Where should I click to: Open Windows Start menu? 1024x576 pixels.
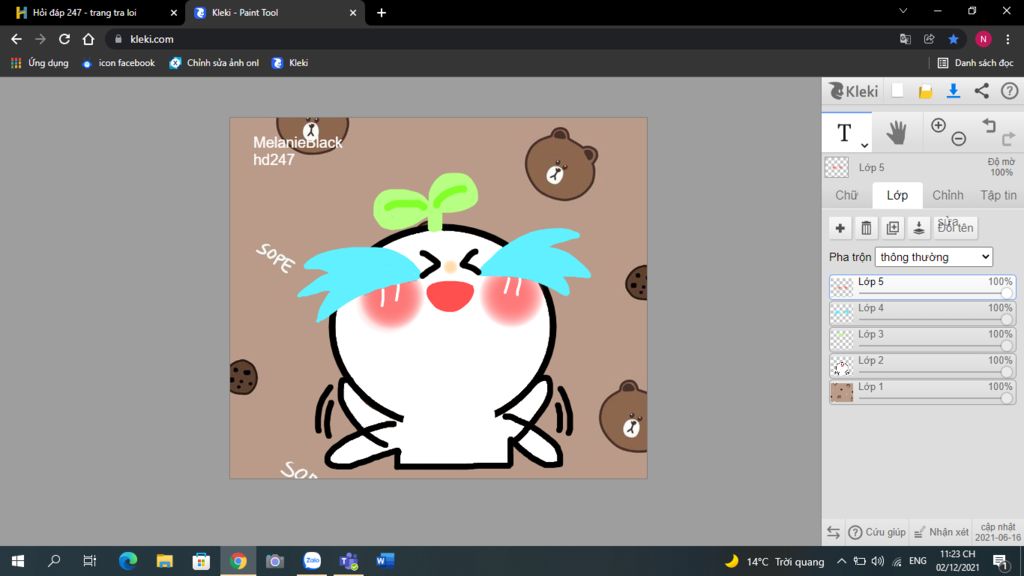click(18, 561)
